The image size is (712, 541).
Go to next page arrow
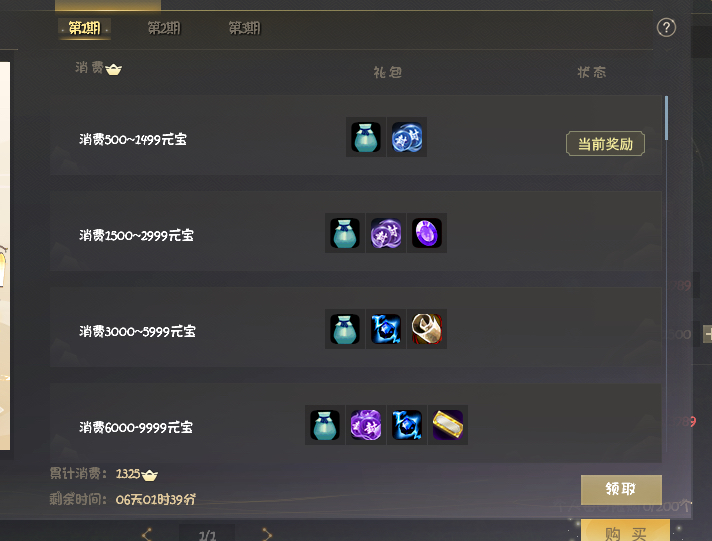pos(267,535)
